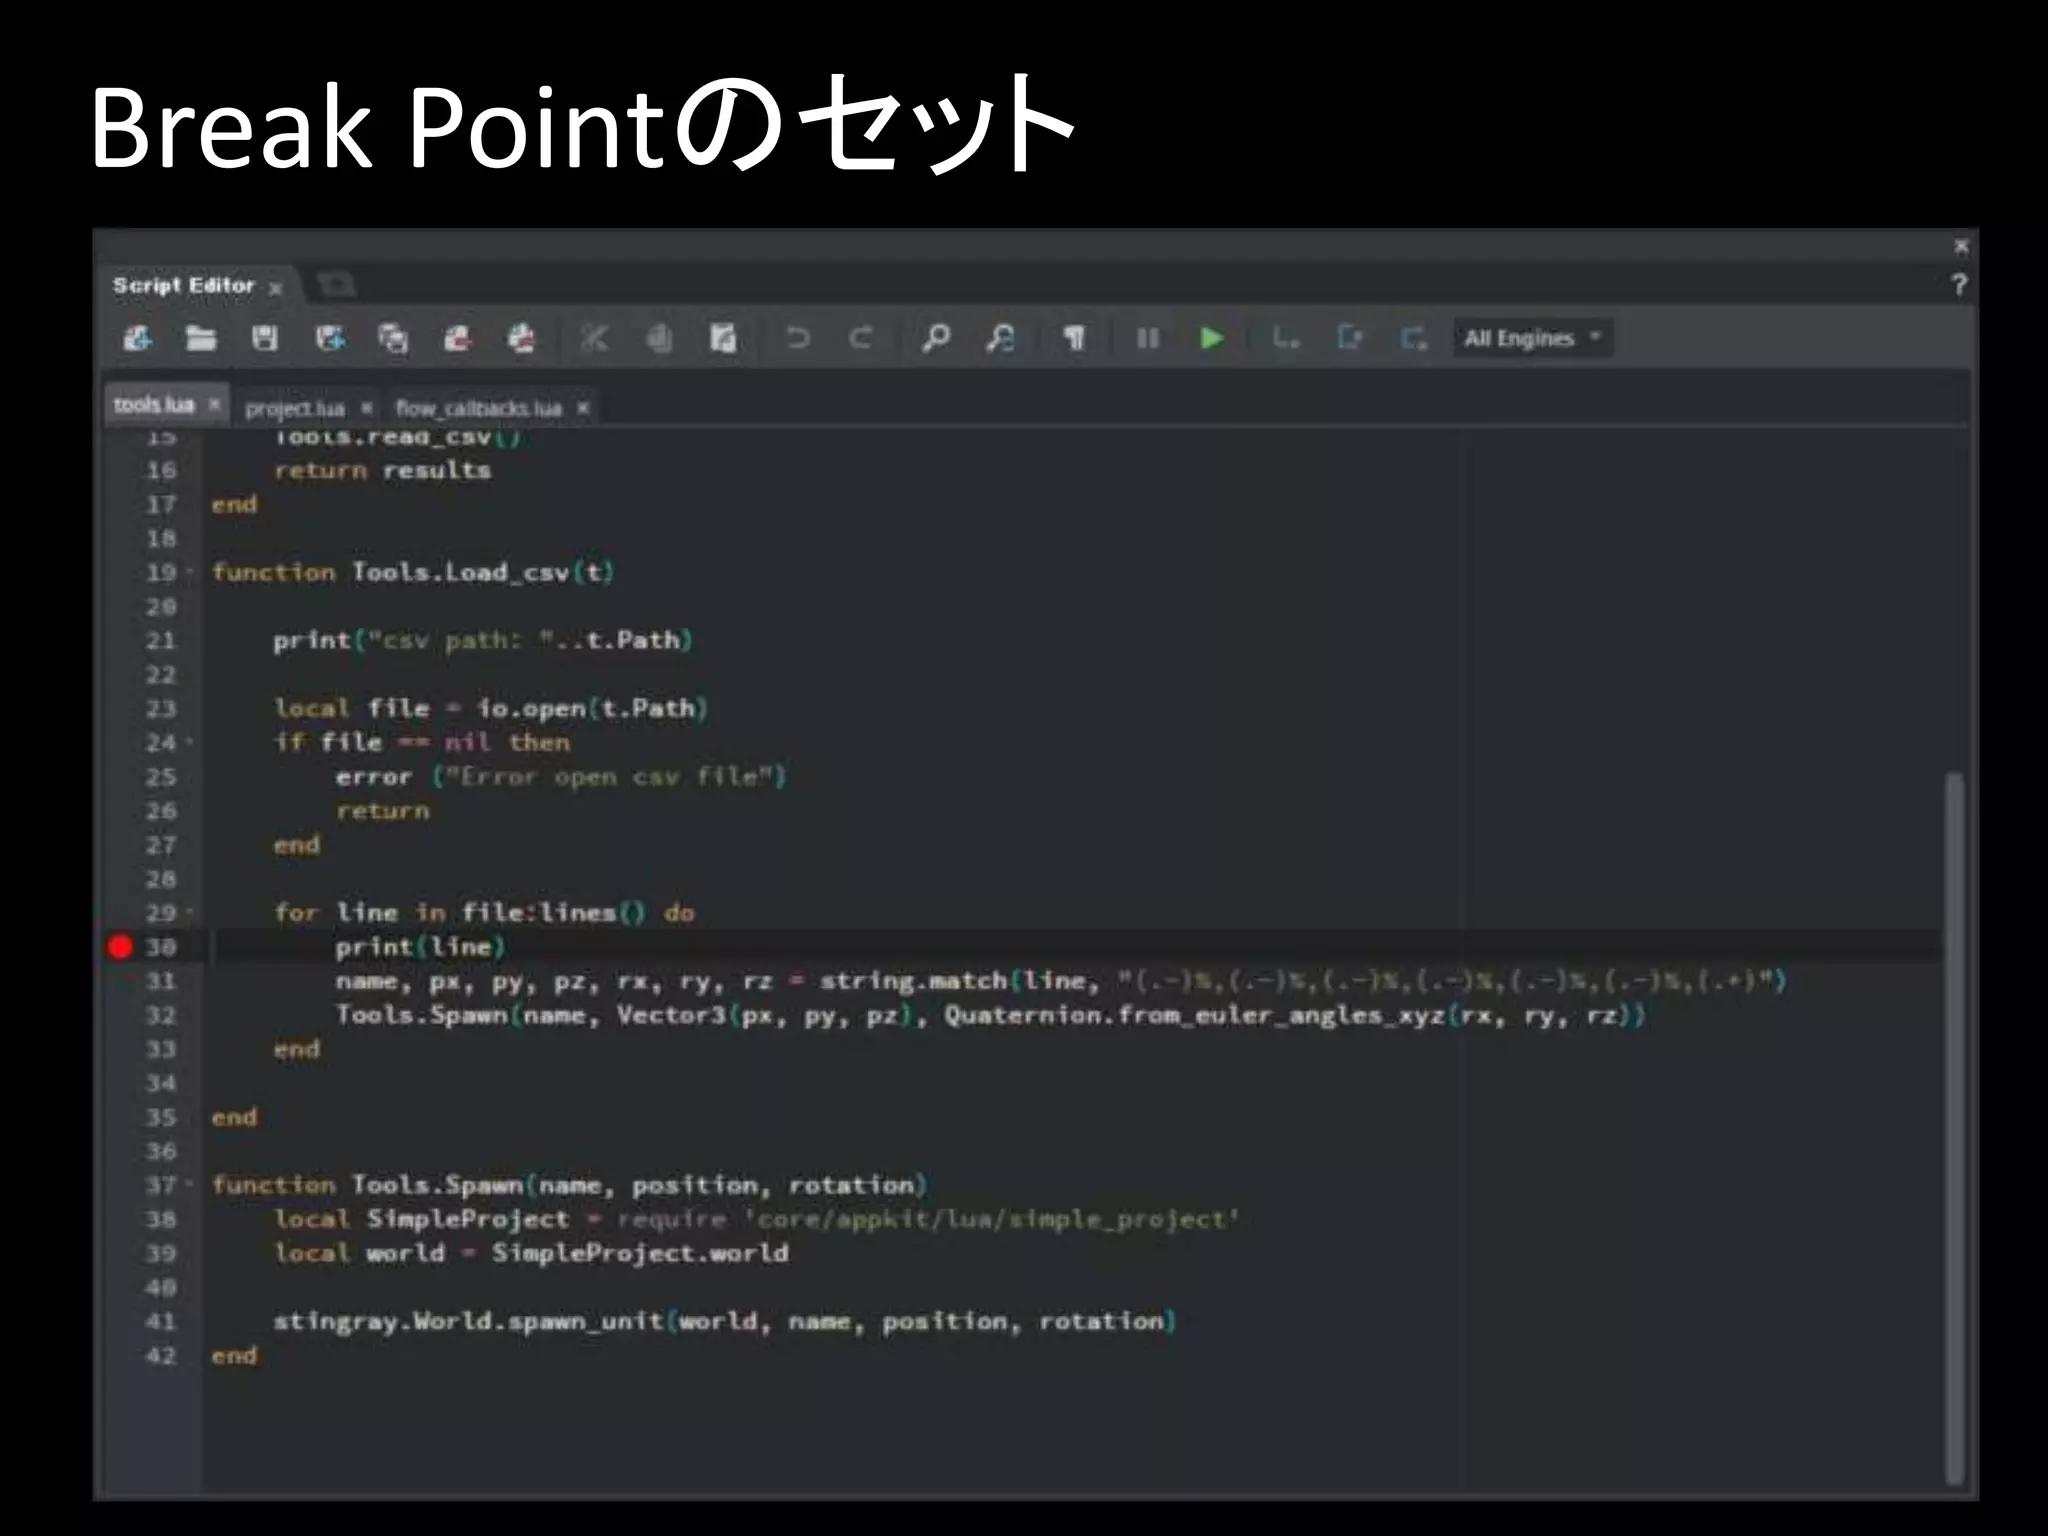Click on 'return results' on line 16
This screenshot has width=2048, height=1536.
[382, 470]
